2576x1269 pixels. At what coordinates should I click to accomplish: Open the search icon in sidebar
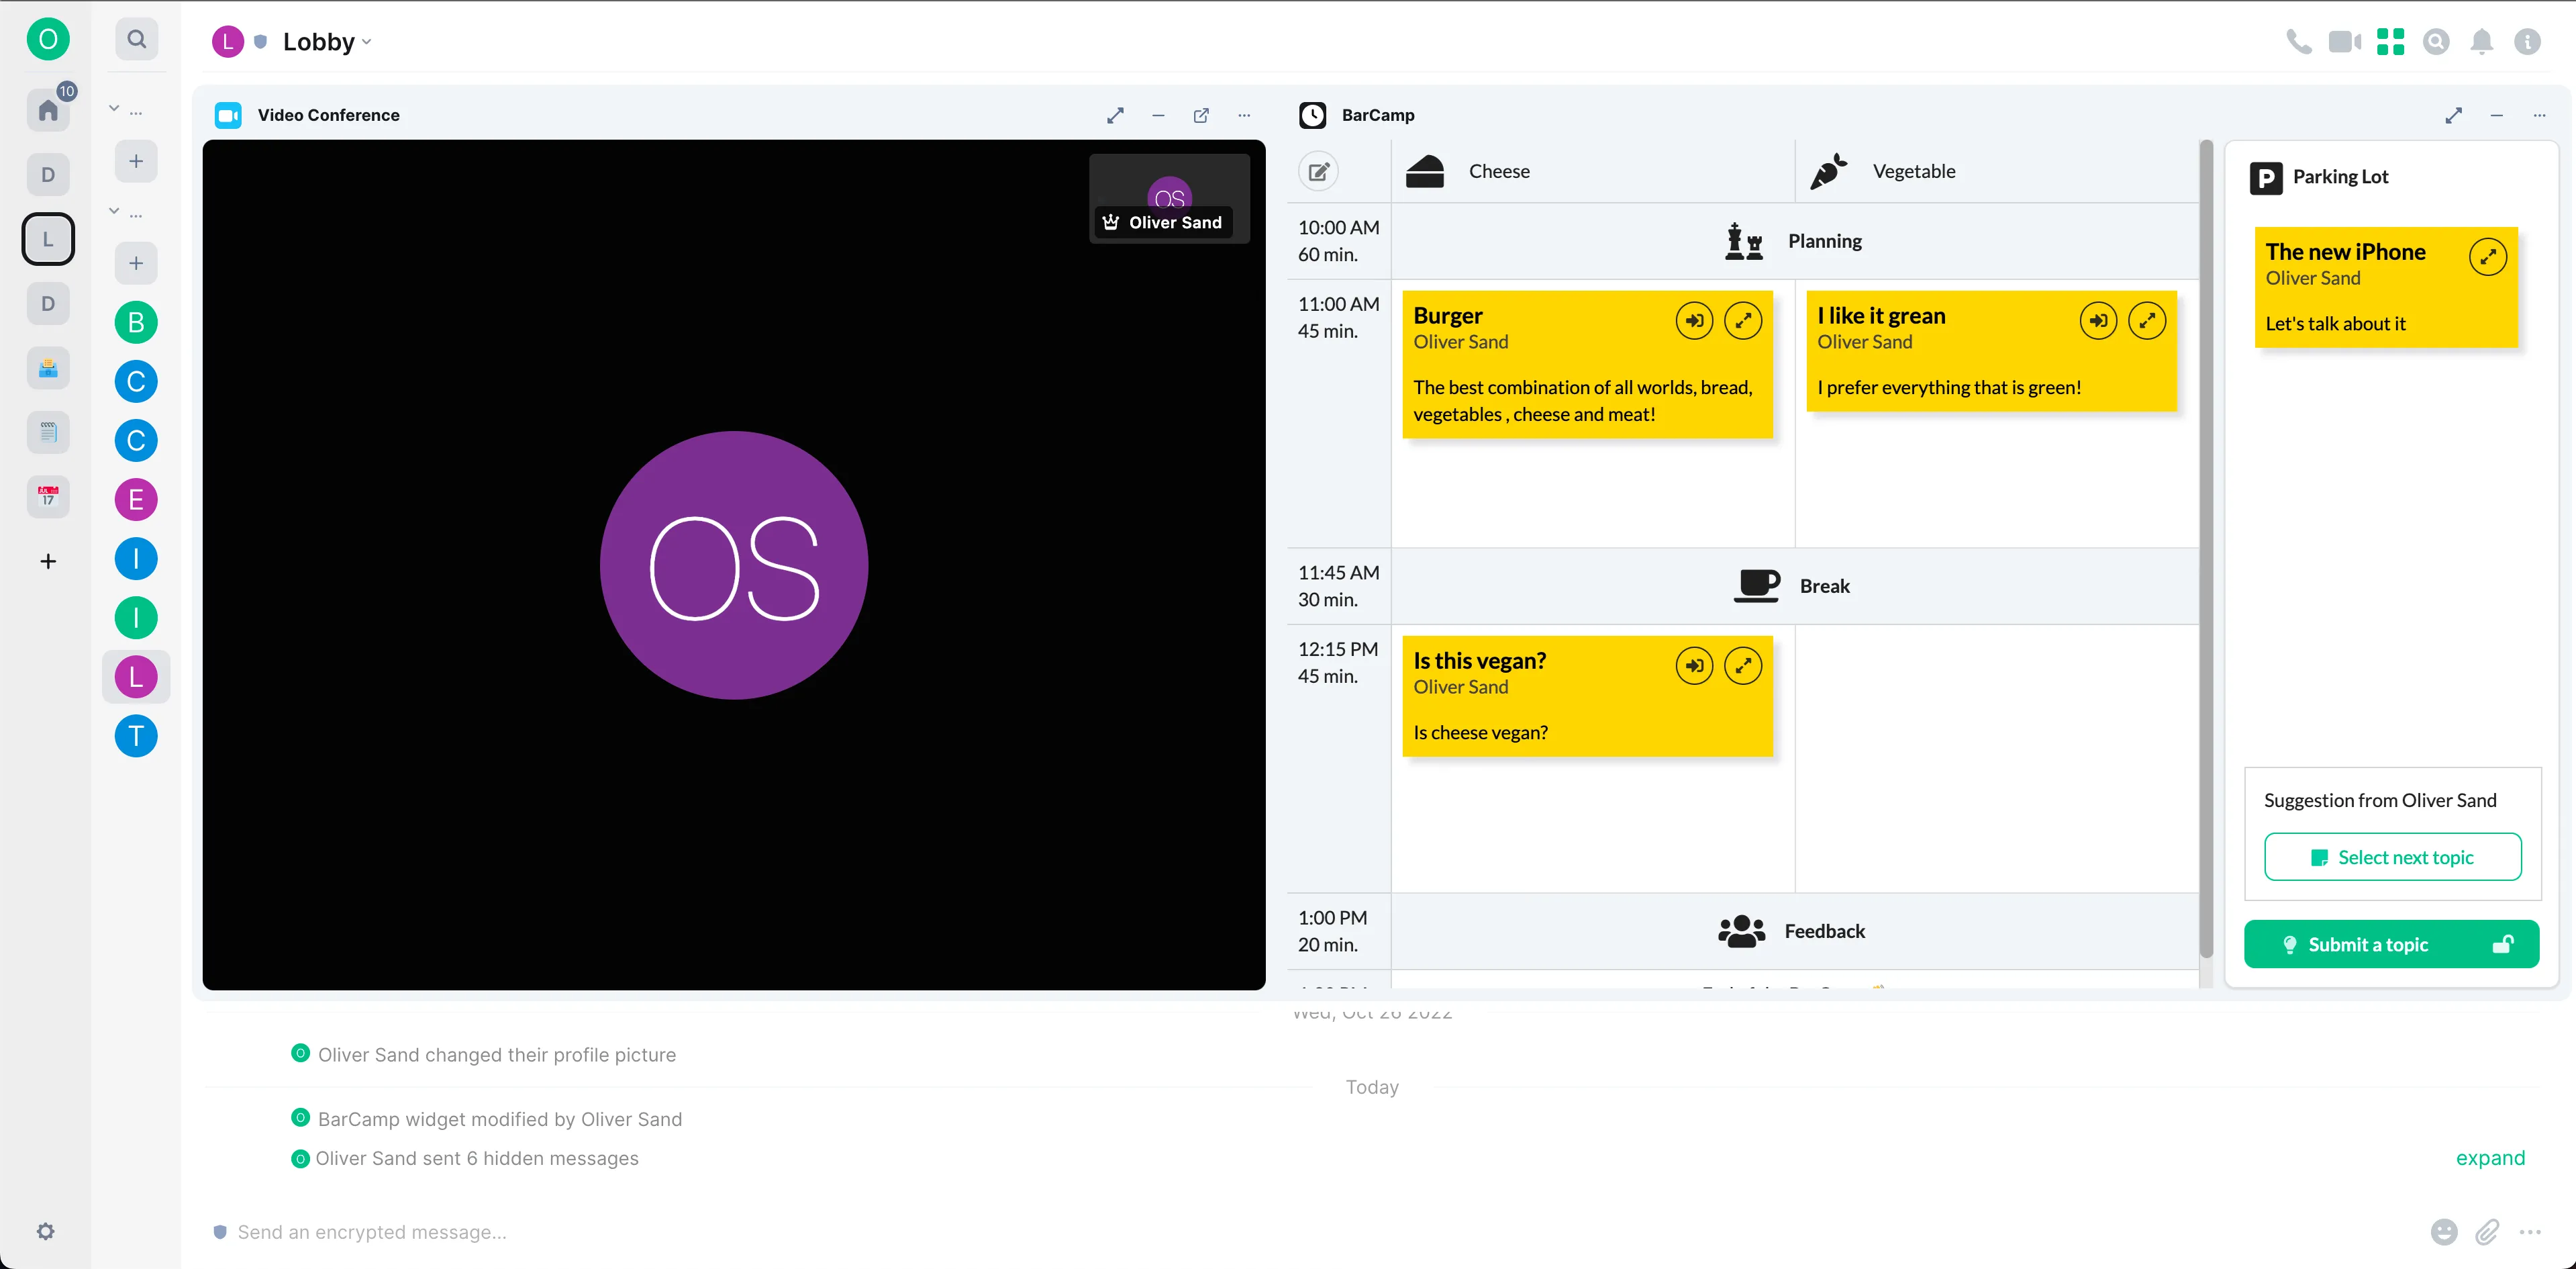(x=137, y=39)
